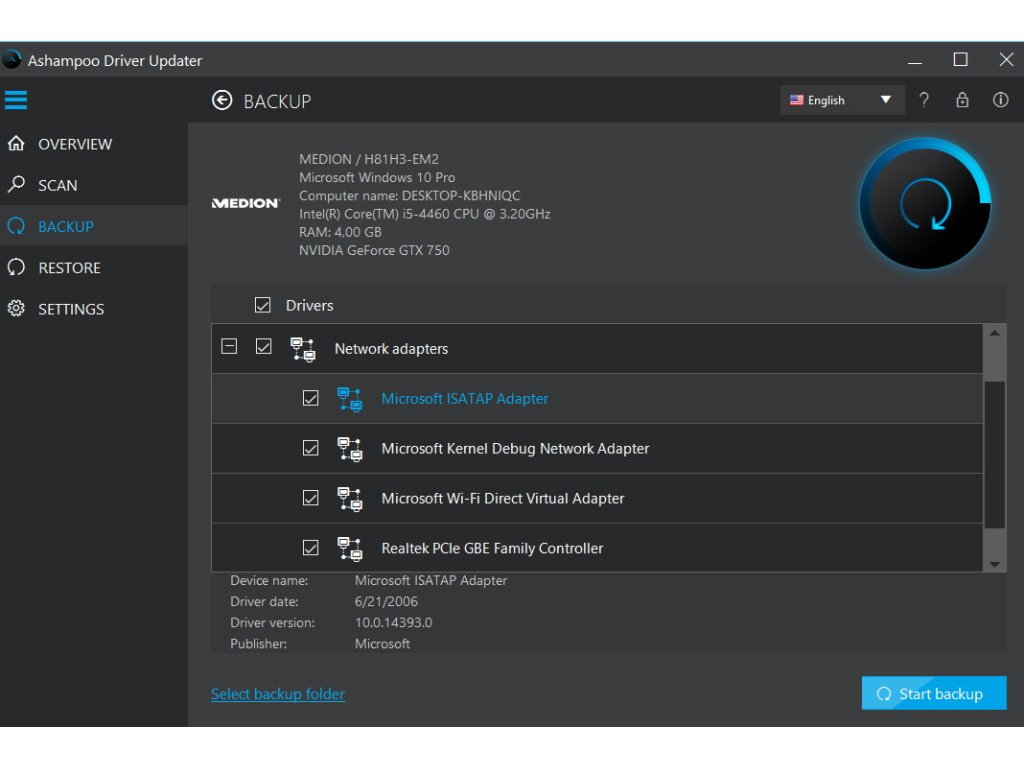This screenshot has width=1024, height=768.
Task: Click the driver list scroll down arrow
Action: (994, 564)
